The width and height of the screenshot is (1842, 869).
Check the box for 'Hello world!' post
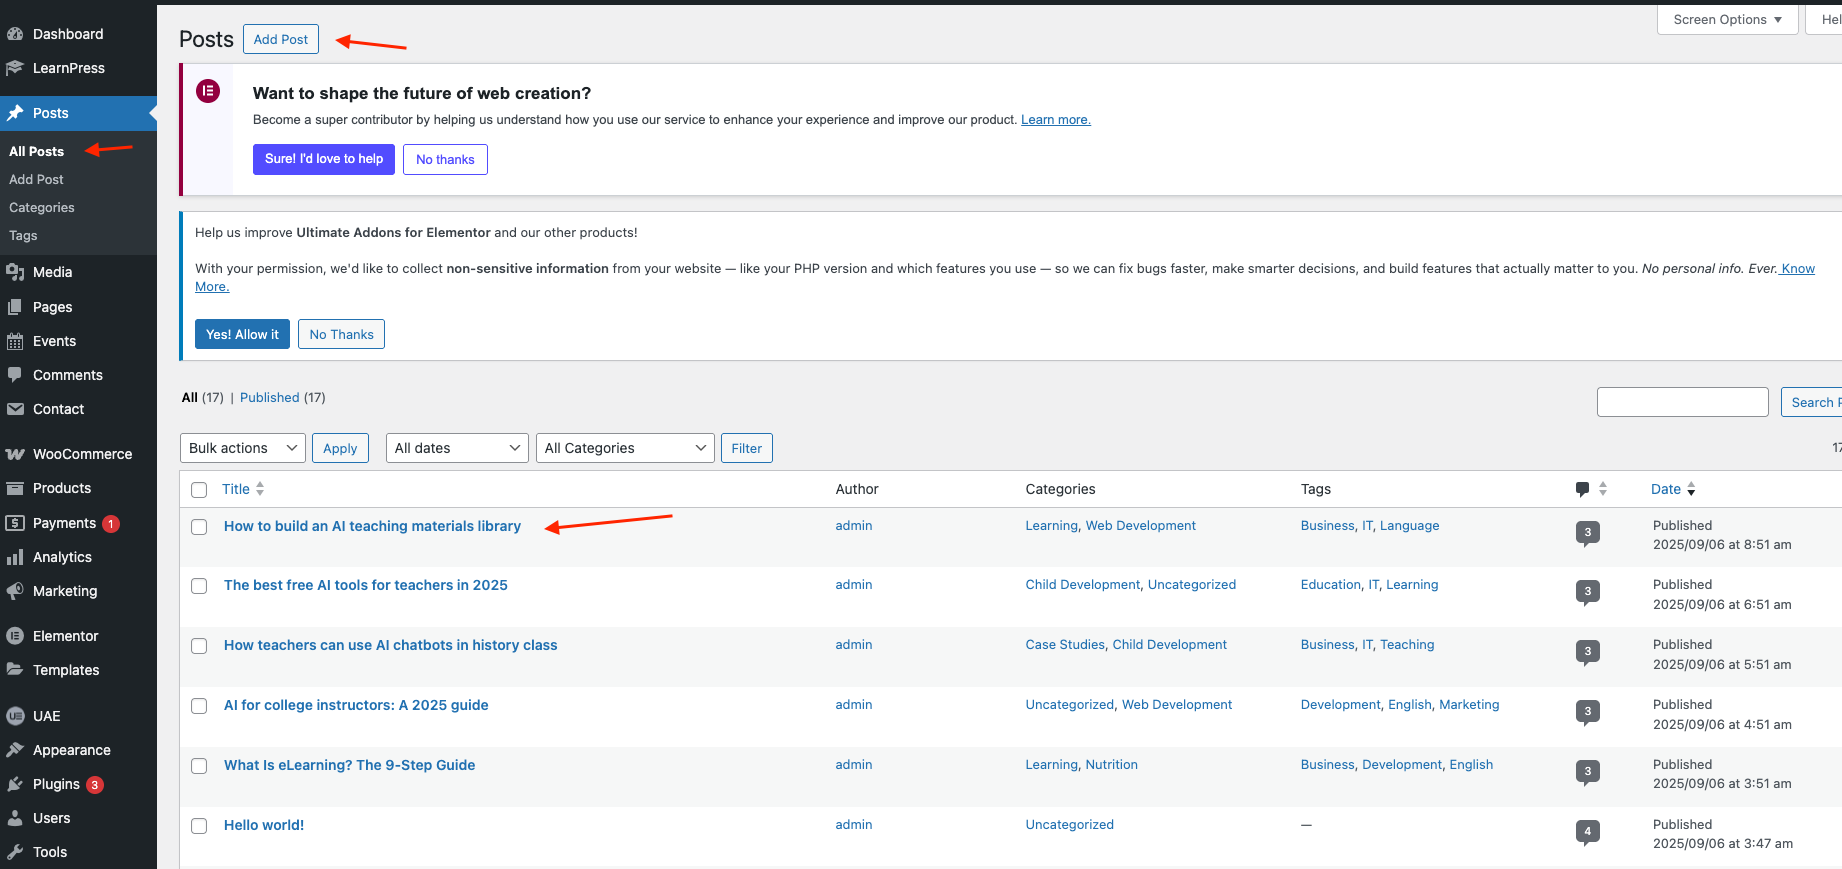point(199,826)
